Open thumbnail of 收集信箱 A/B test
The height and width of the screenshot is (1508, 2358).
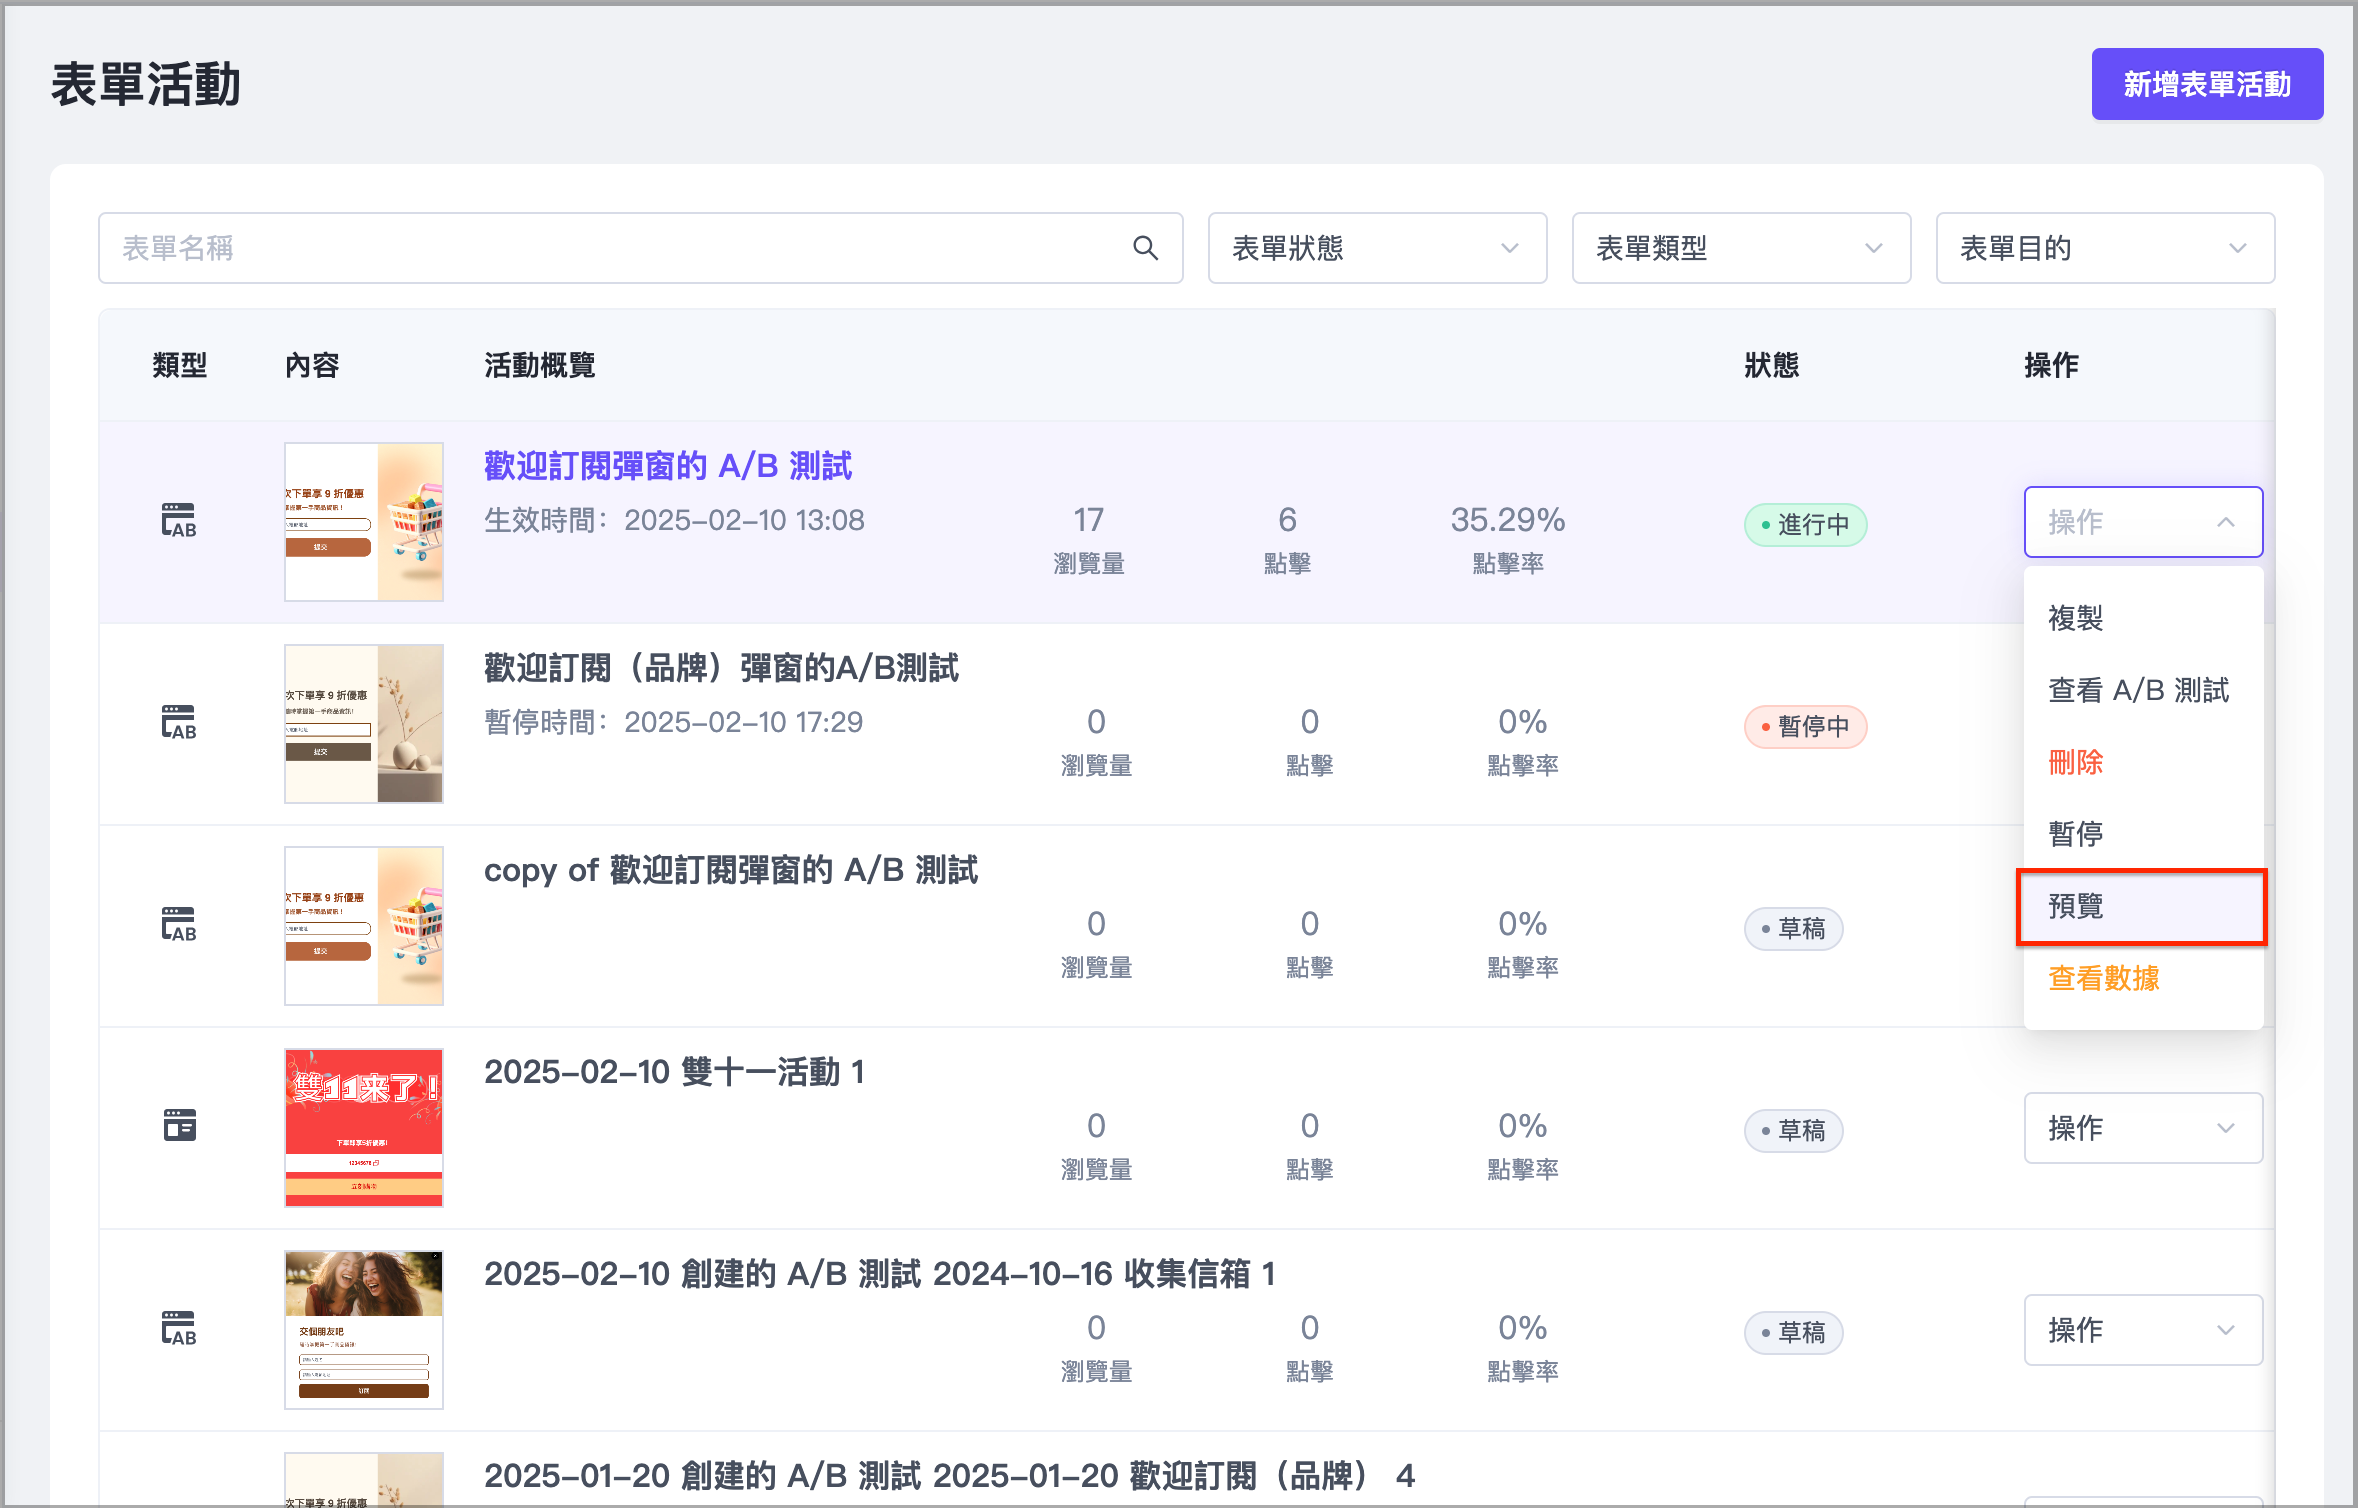click(x=363, y=1329)
